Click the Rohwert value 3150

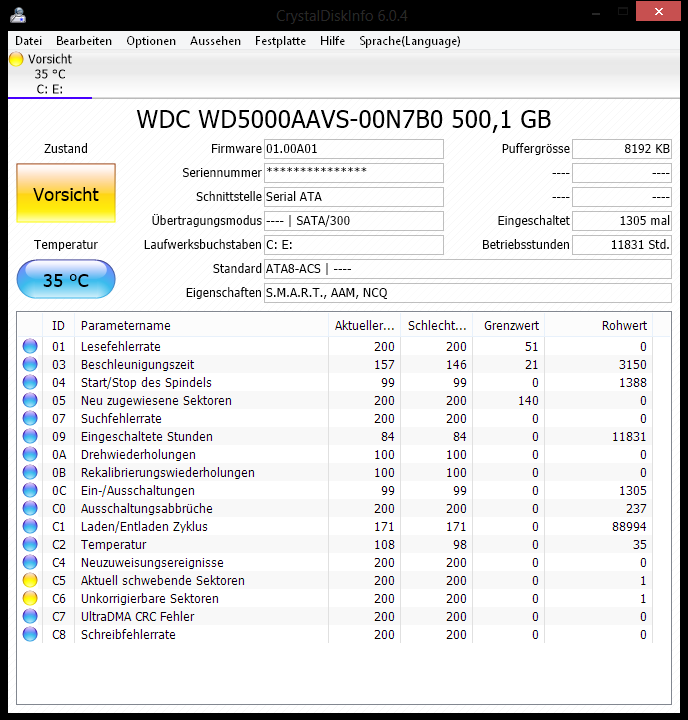(632, 365)
